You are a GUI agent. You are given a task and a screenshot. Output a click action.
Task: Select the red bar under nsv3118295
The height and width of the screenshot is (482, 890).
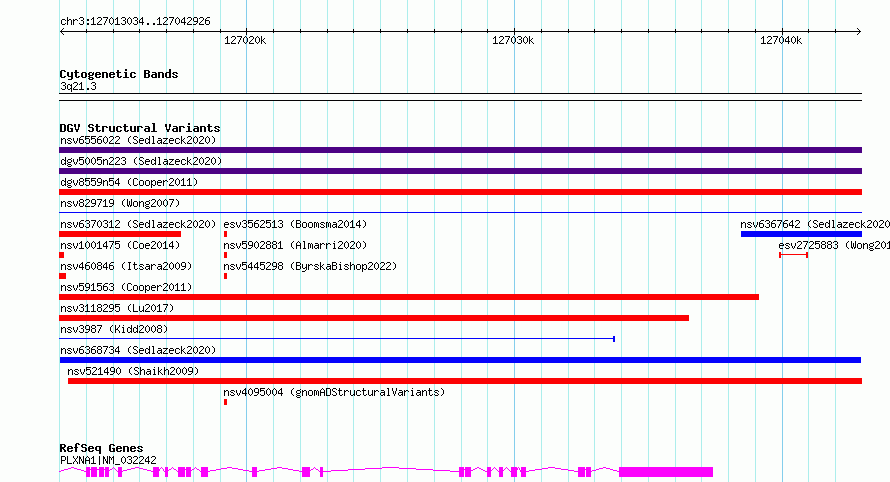tap(374, 318)
